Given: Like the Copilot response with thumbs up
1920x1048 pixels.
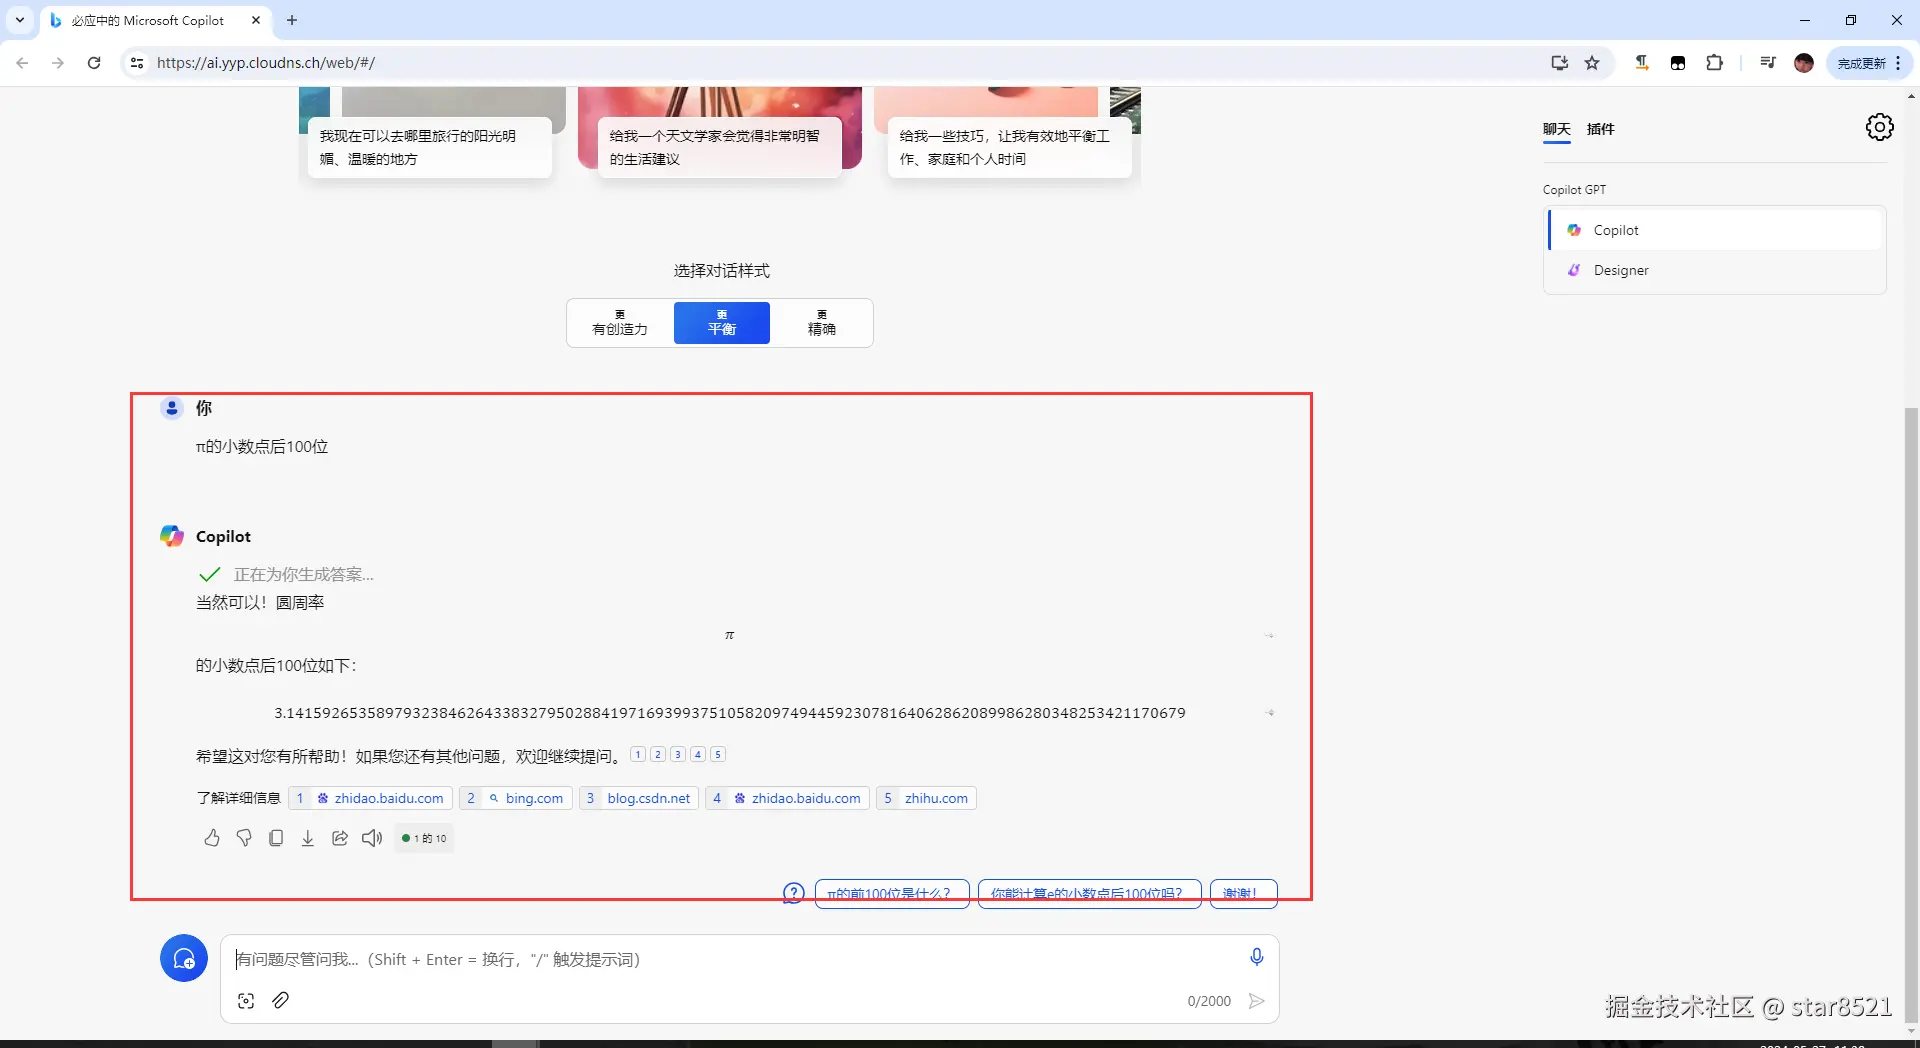Looking at the screenshot, I should 212,838.
